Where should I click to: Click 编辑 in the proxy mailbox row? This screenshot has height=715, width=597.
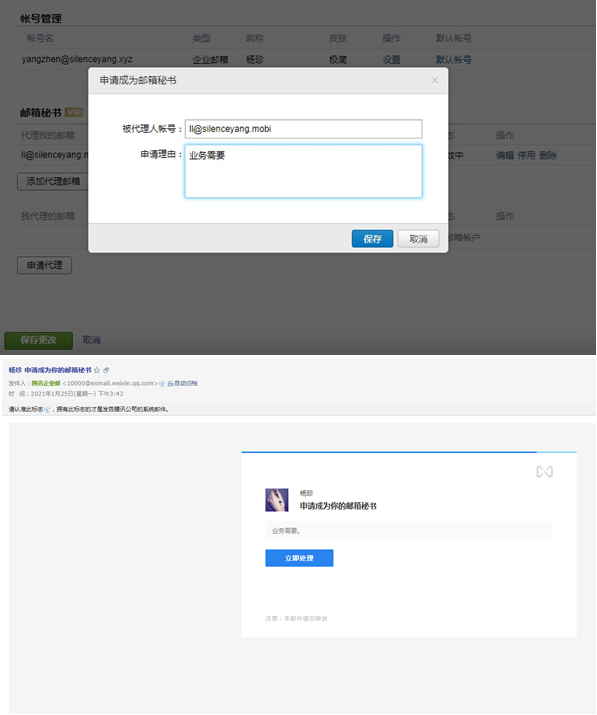tap(505, 155)
